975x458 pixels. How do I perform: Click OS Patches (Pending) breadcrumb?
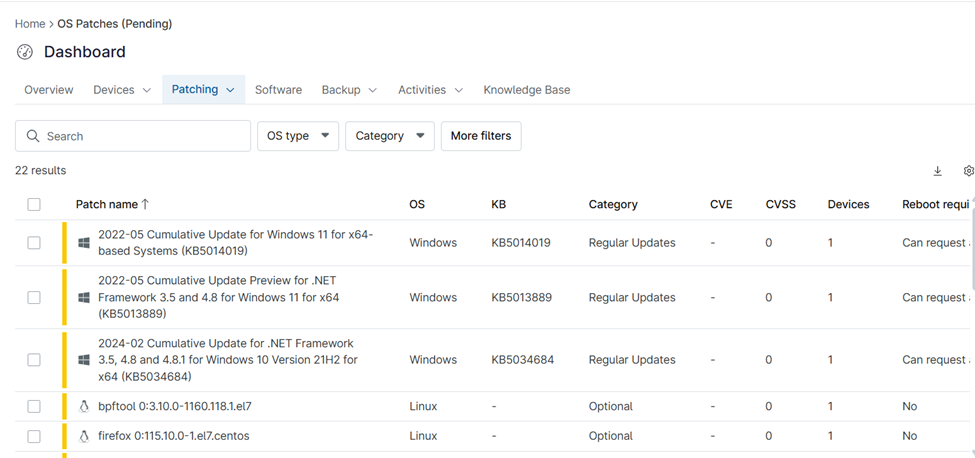115,24
